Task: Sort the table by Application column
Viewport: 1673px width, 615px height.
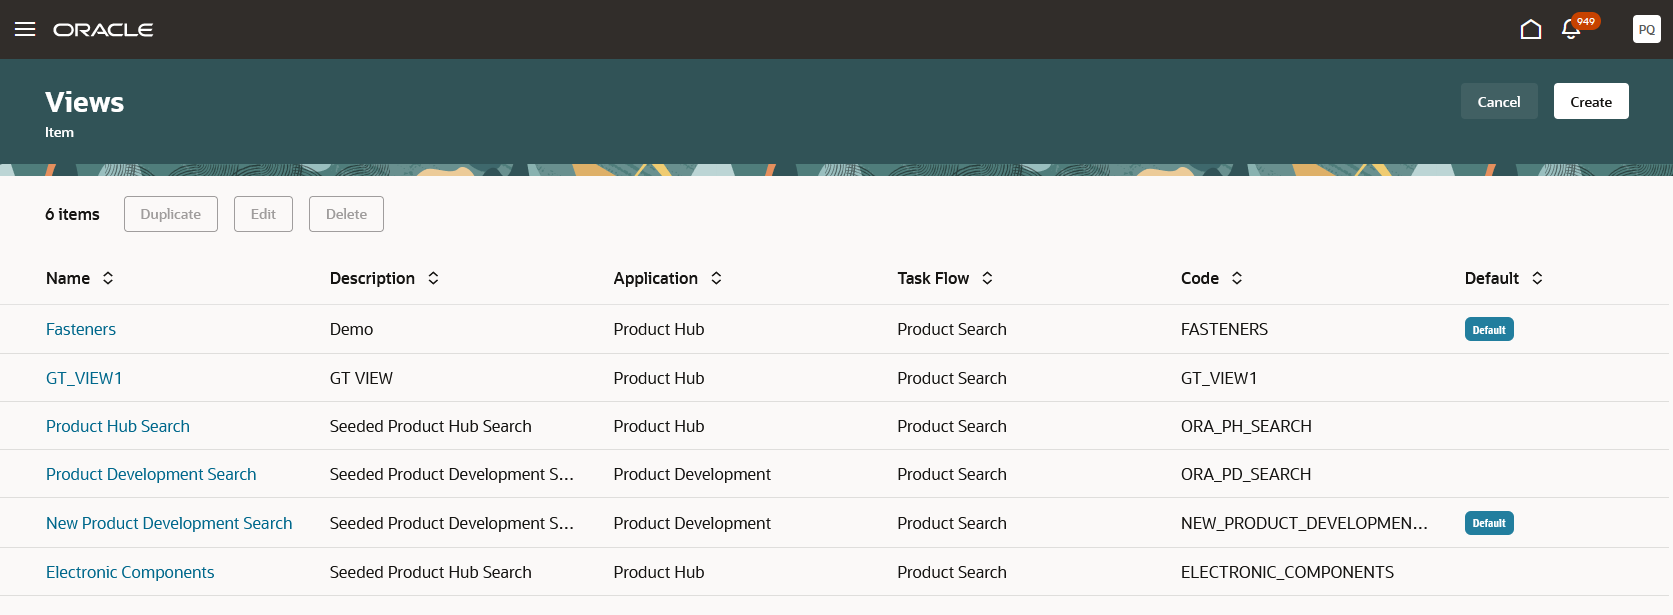Action: click(716, 278)
